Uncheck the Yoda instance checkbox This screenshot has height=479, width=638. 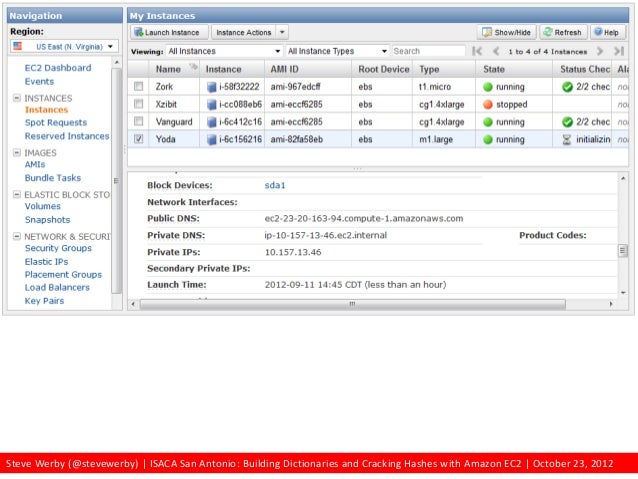(139, 139)
